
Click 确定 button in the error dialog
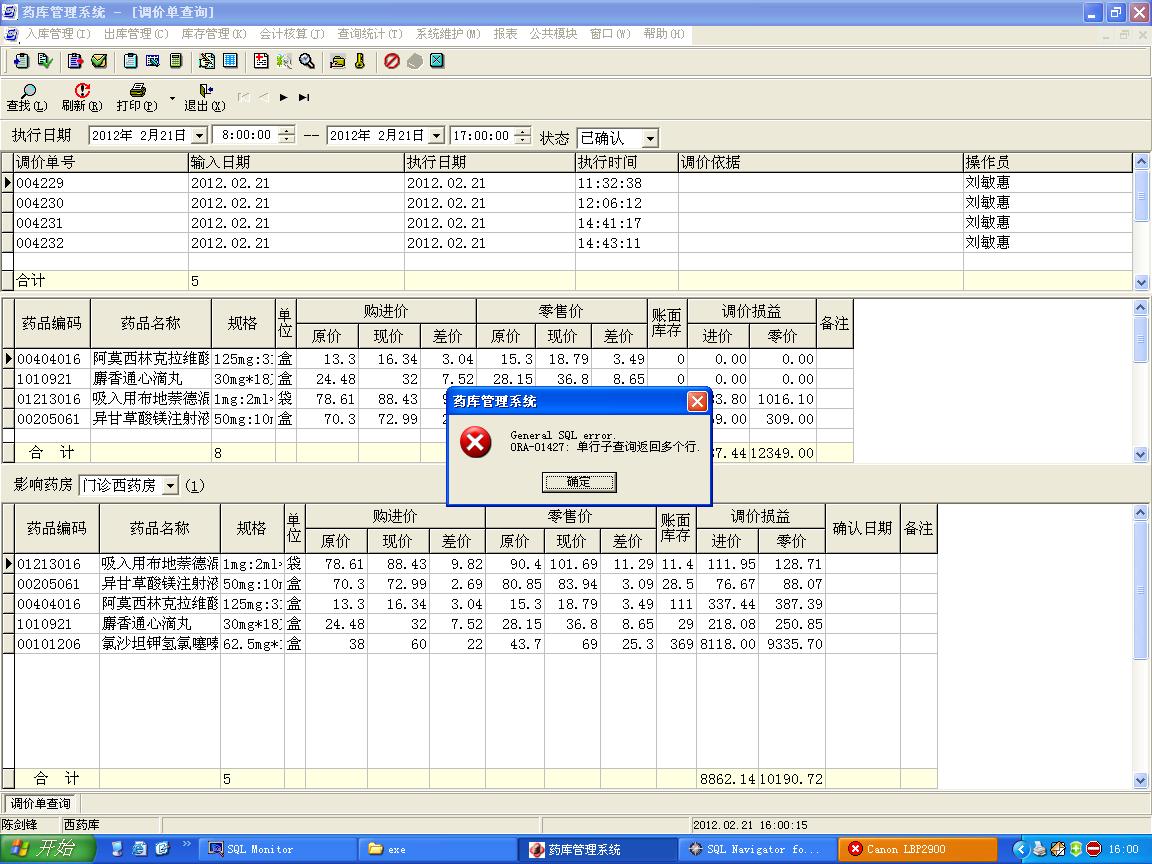coord(579,482)
